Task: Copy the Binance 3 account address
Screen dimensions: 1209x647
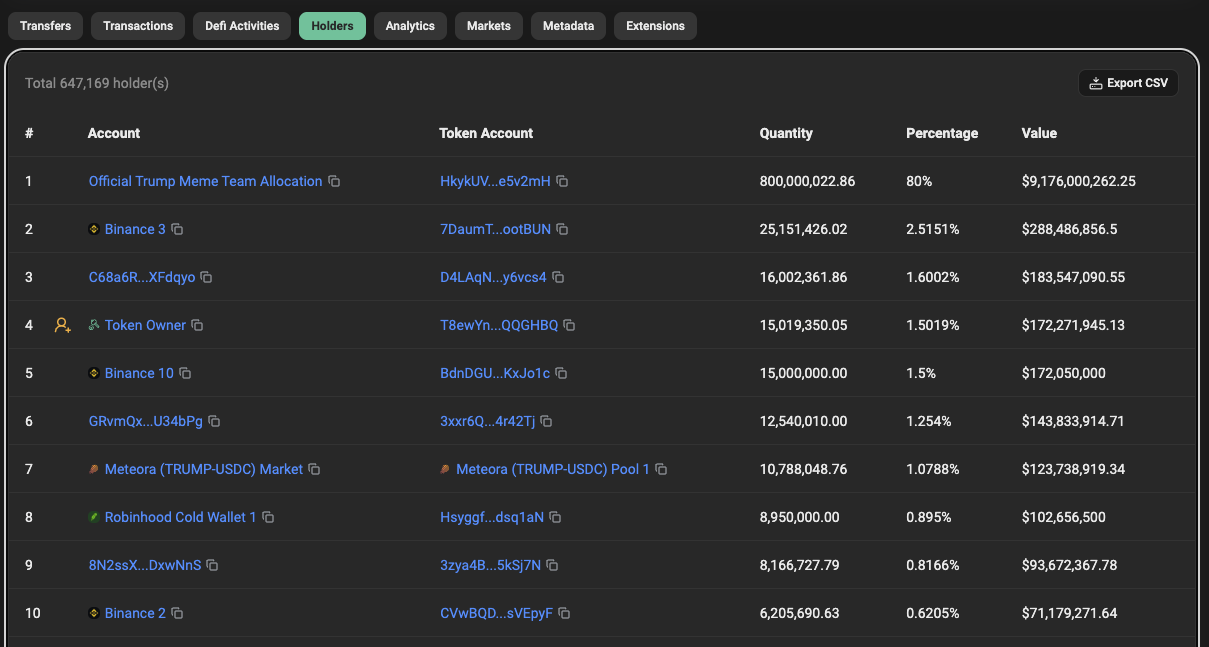Action: coord(177,229)
